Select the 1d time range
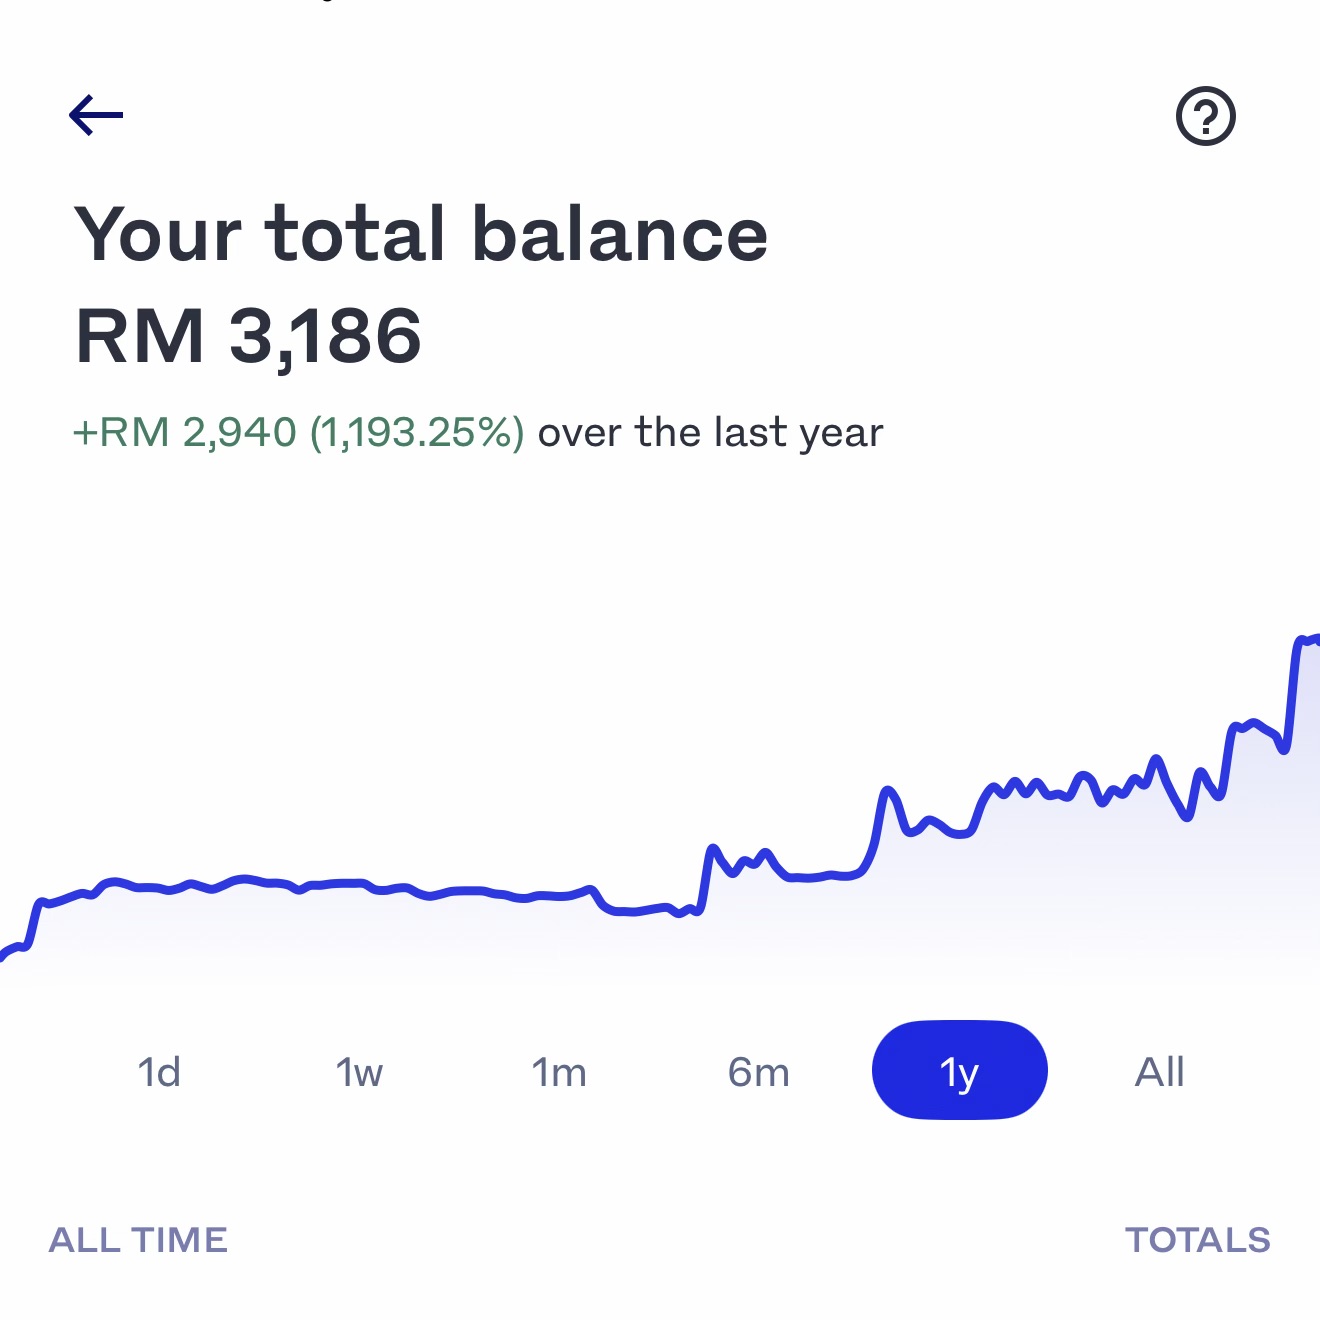The width and height of the screenshot is (1320, 1320). click(x=159, y=1072)
